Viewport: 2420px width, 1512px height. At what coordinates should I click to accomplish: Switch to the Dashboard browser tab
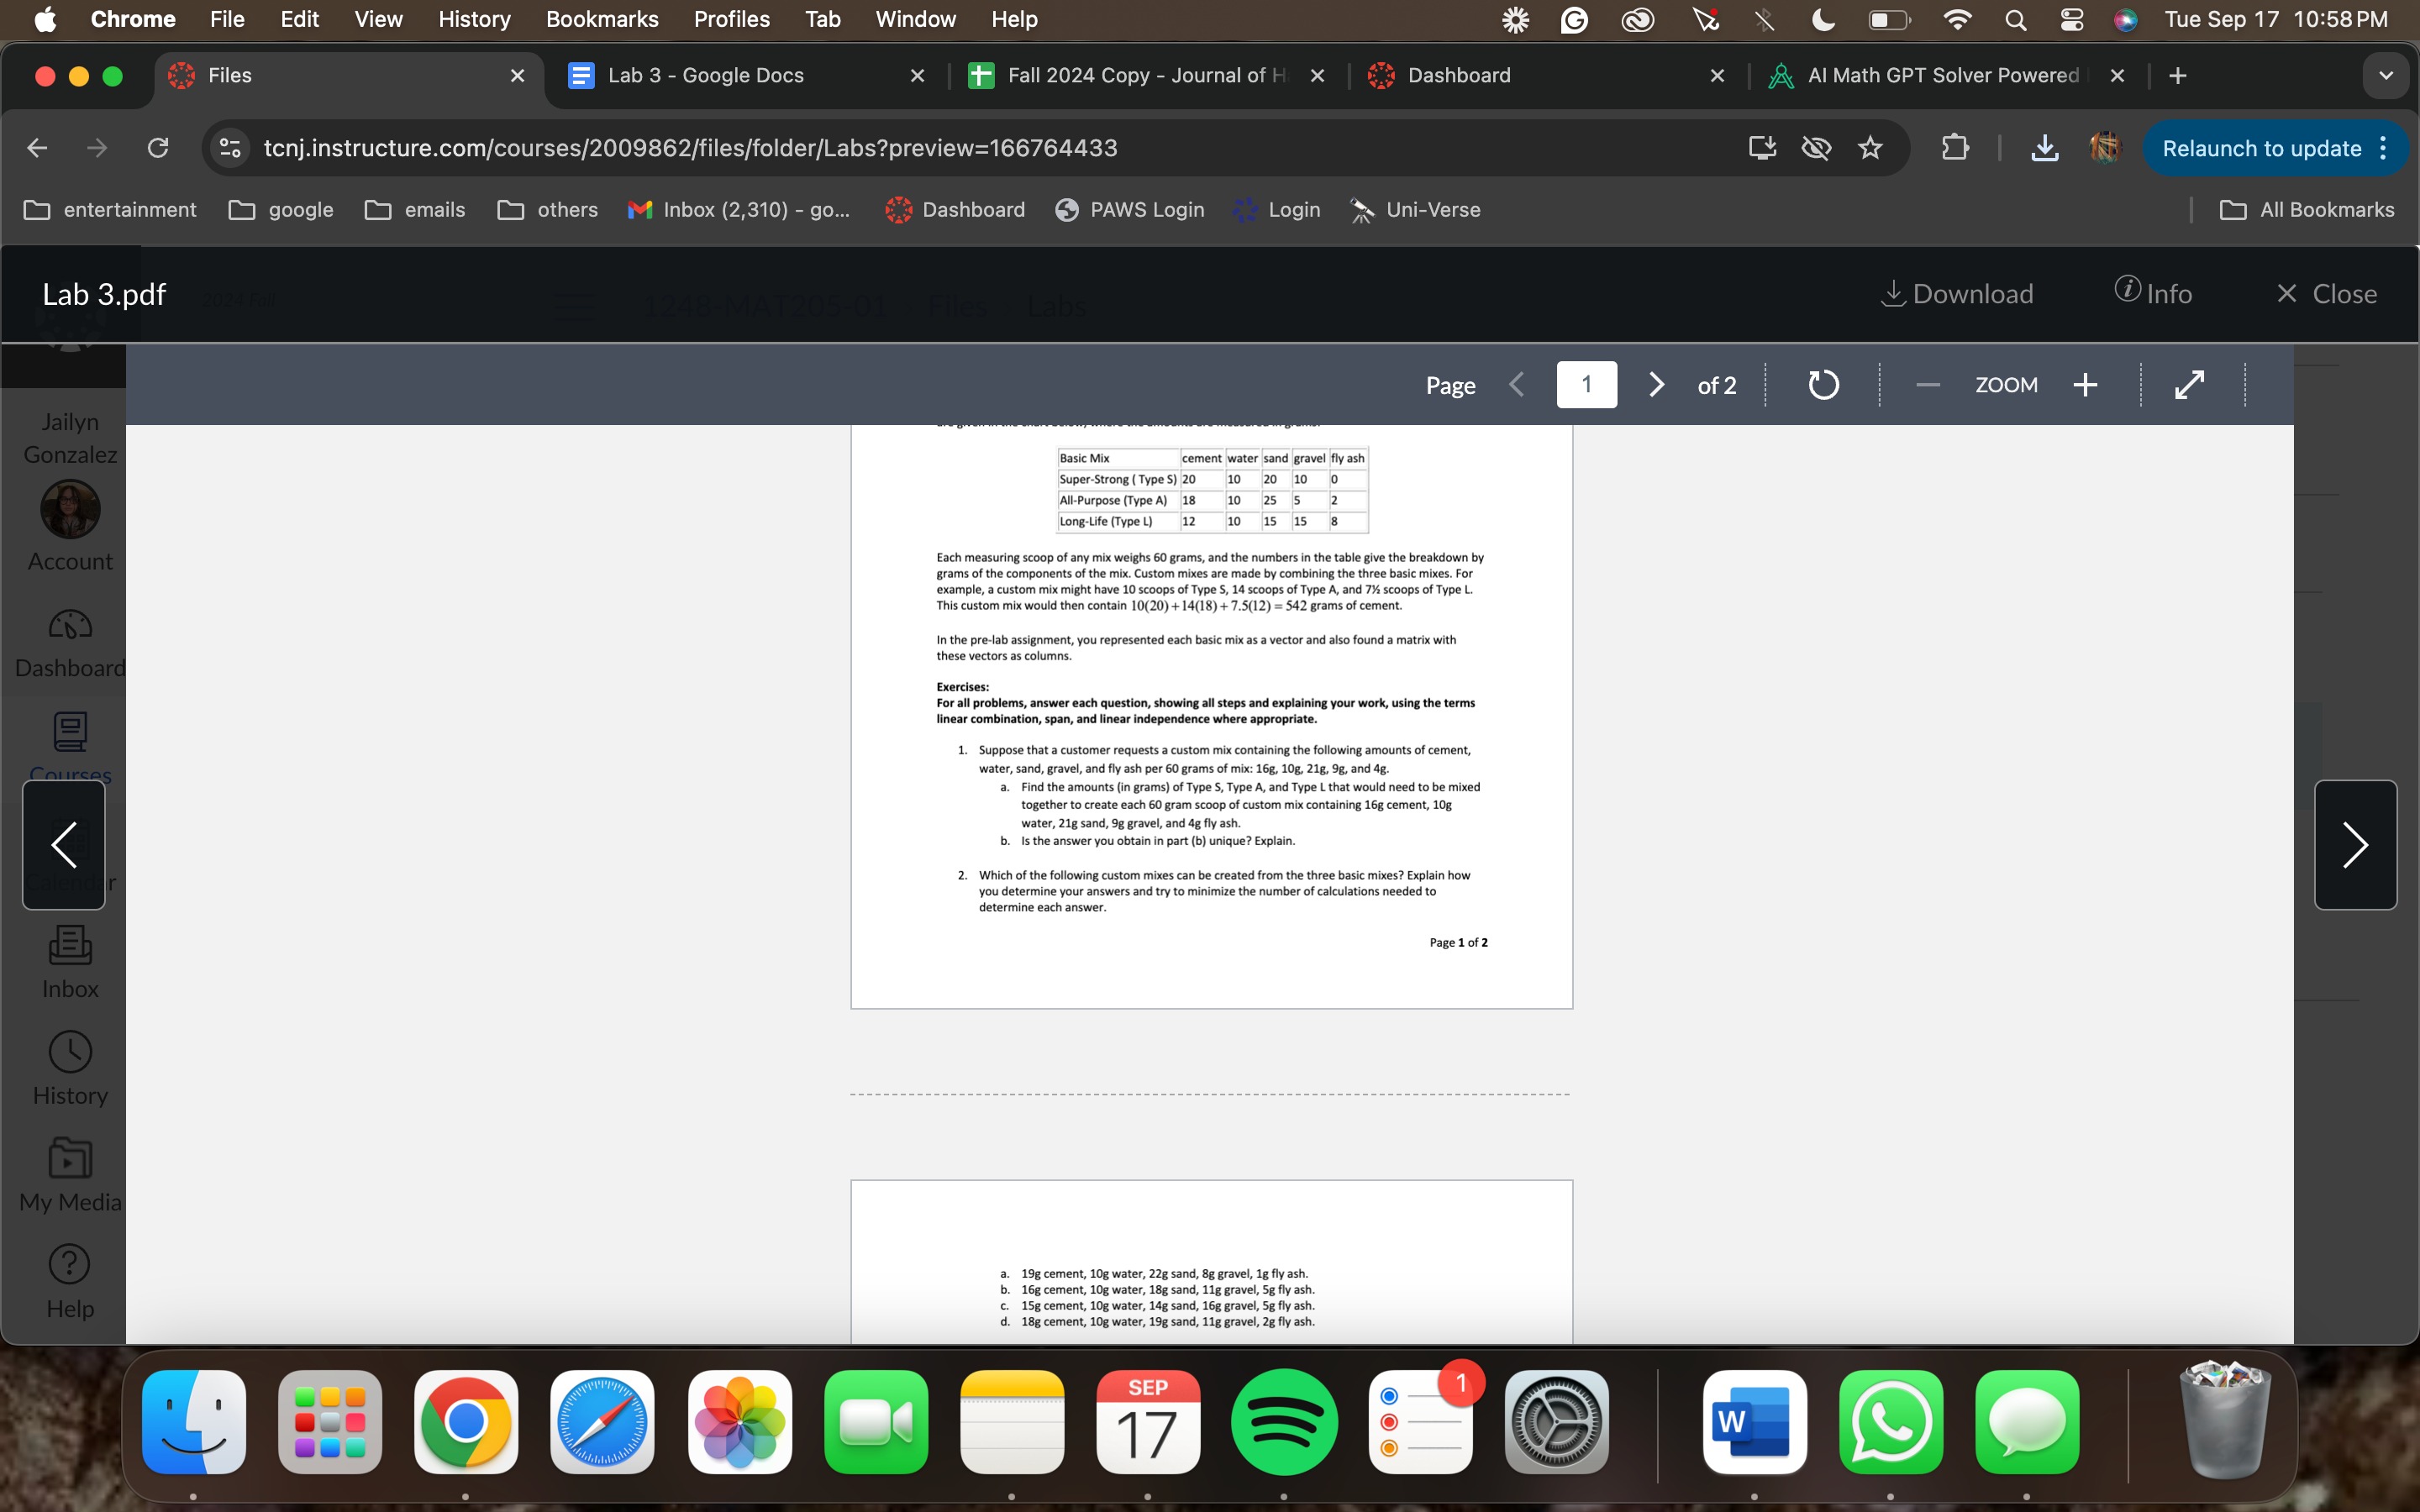(x=1545, y=75)
